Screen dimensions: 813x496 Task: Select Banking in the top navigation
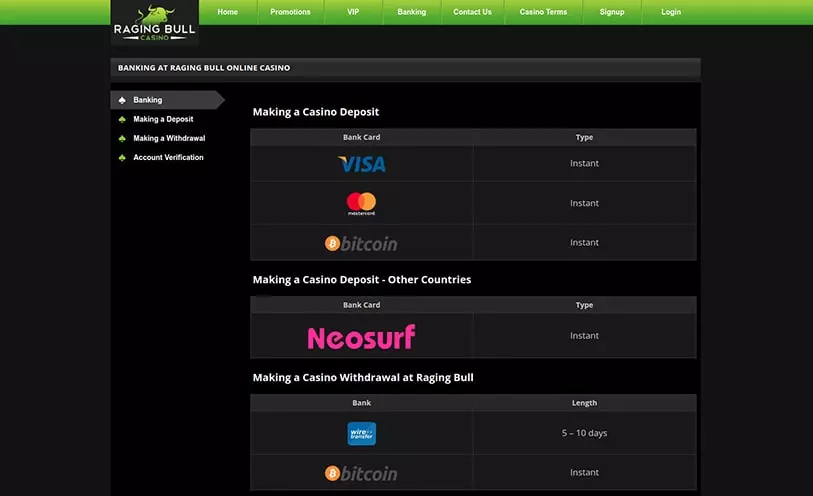(x=412, y=12)
